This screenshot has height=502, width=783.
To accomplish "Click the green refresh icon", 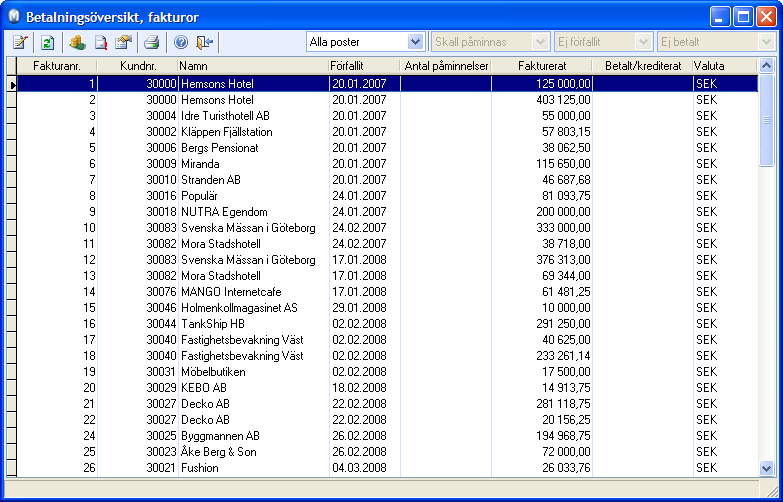I will [47, 42].
